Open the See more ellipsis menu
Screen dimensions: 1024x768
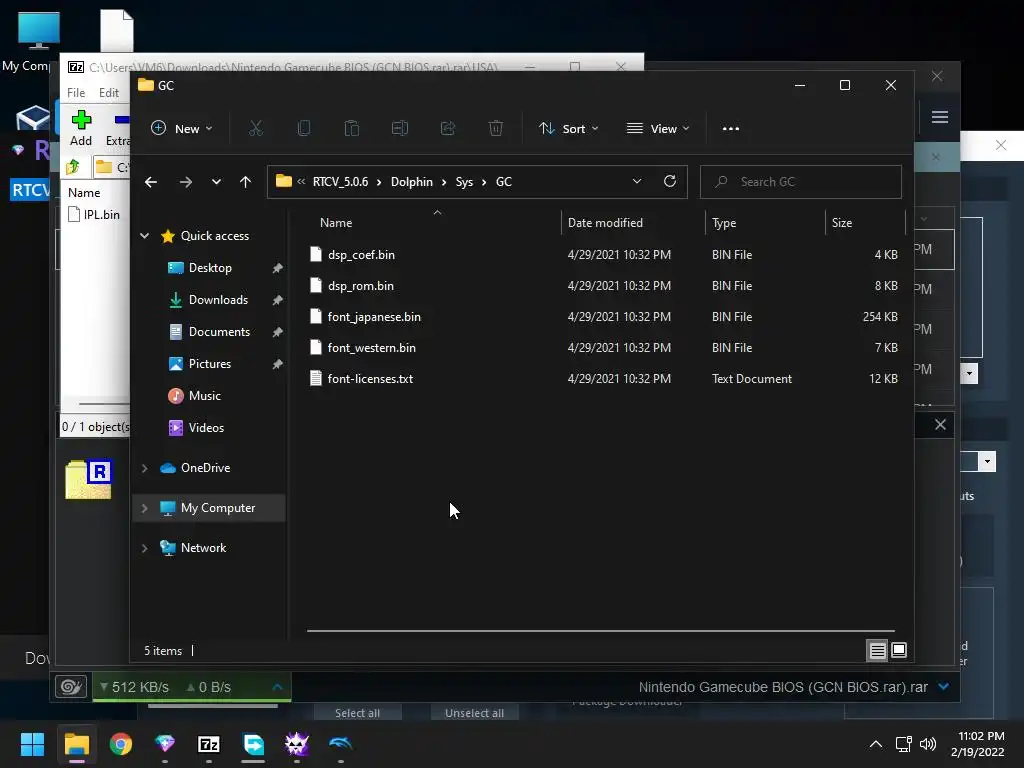tap(731, 129)
